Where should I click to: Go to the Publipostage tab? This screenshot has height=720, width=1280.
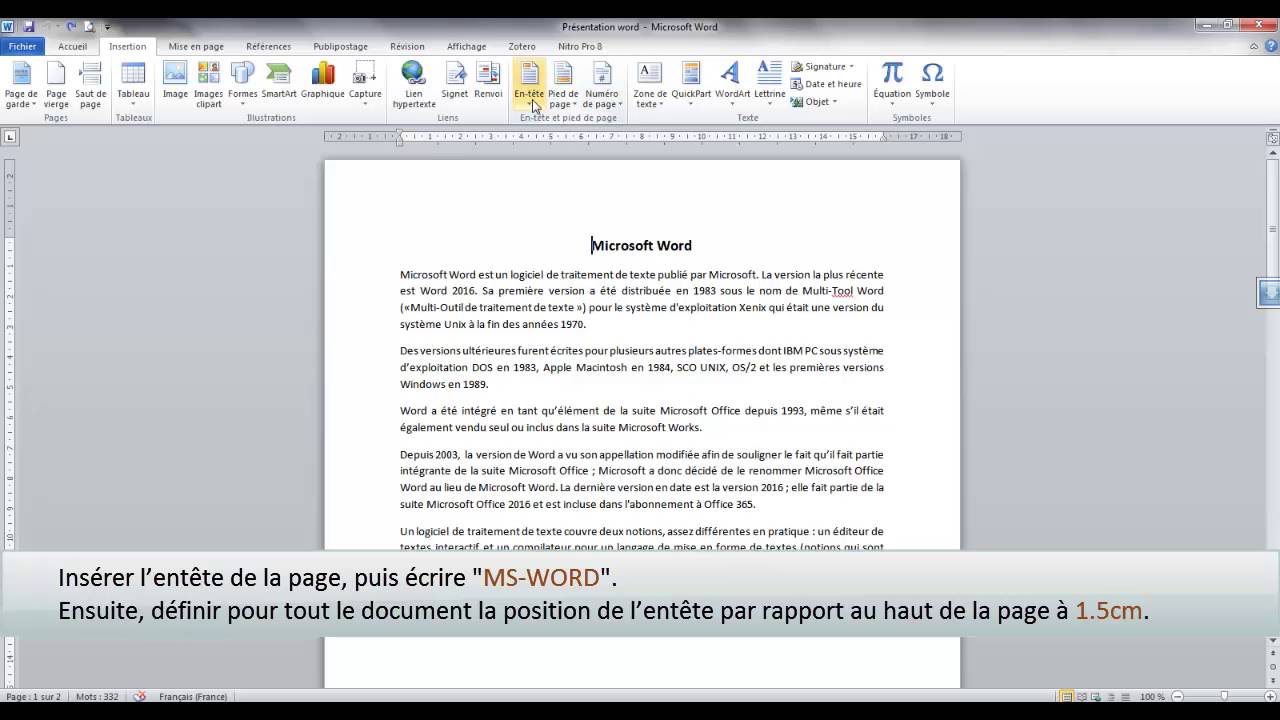click(340, 46)
